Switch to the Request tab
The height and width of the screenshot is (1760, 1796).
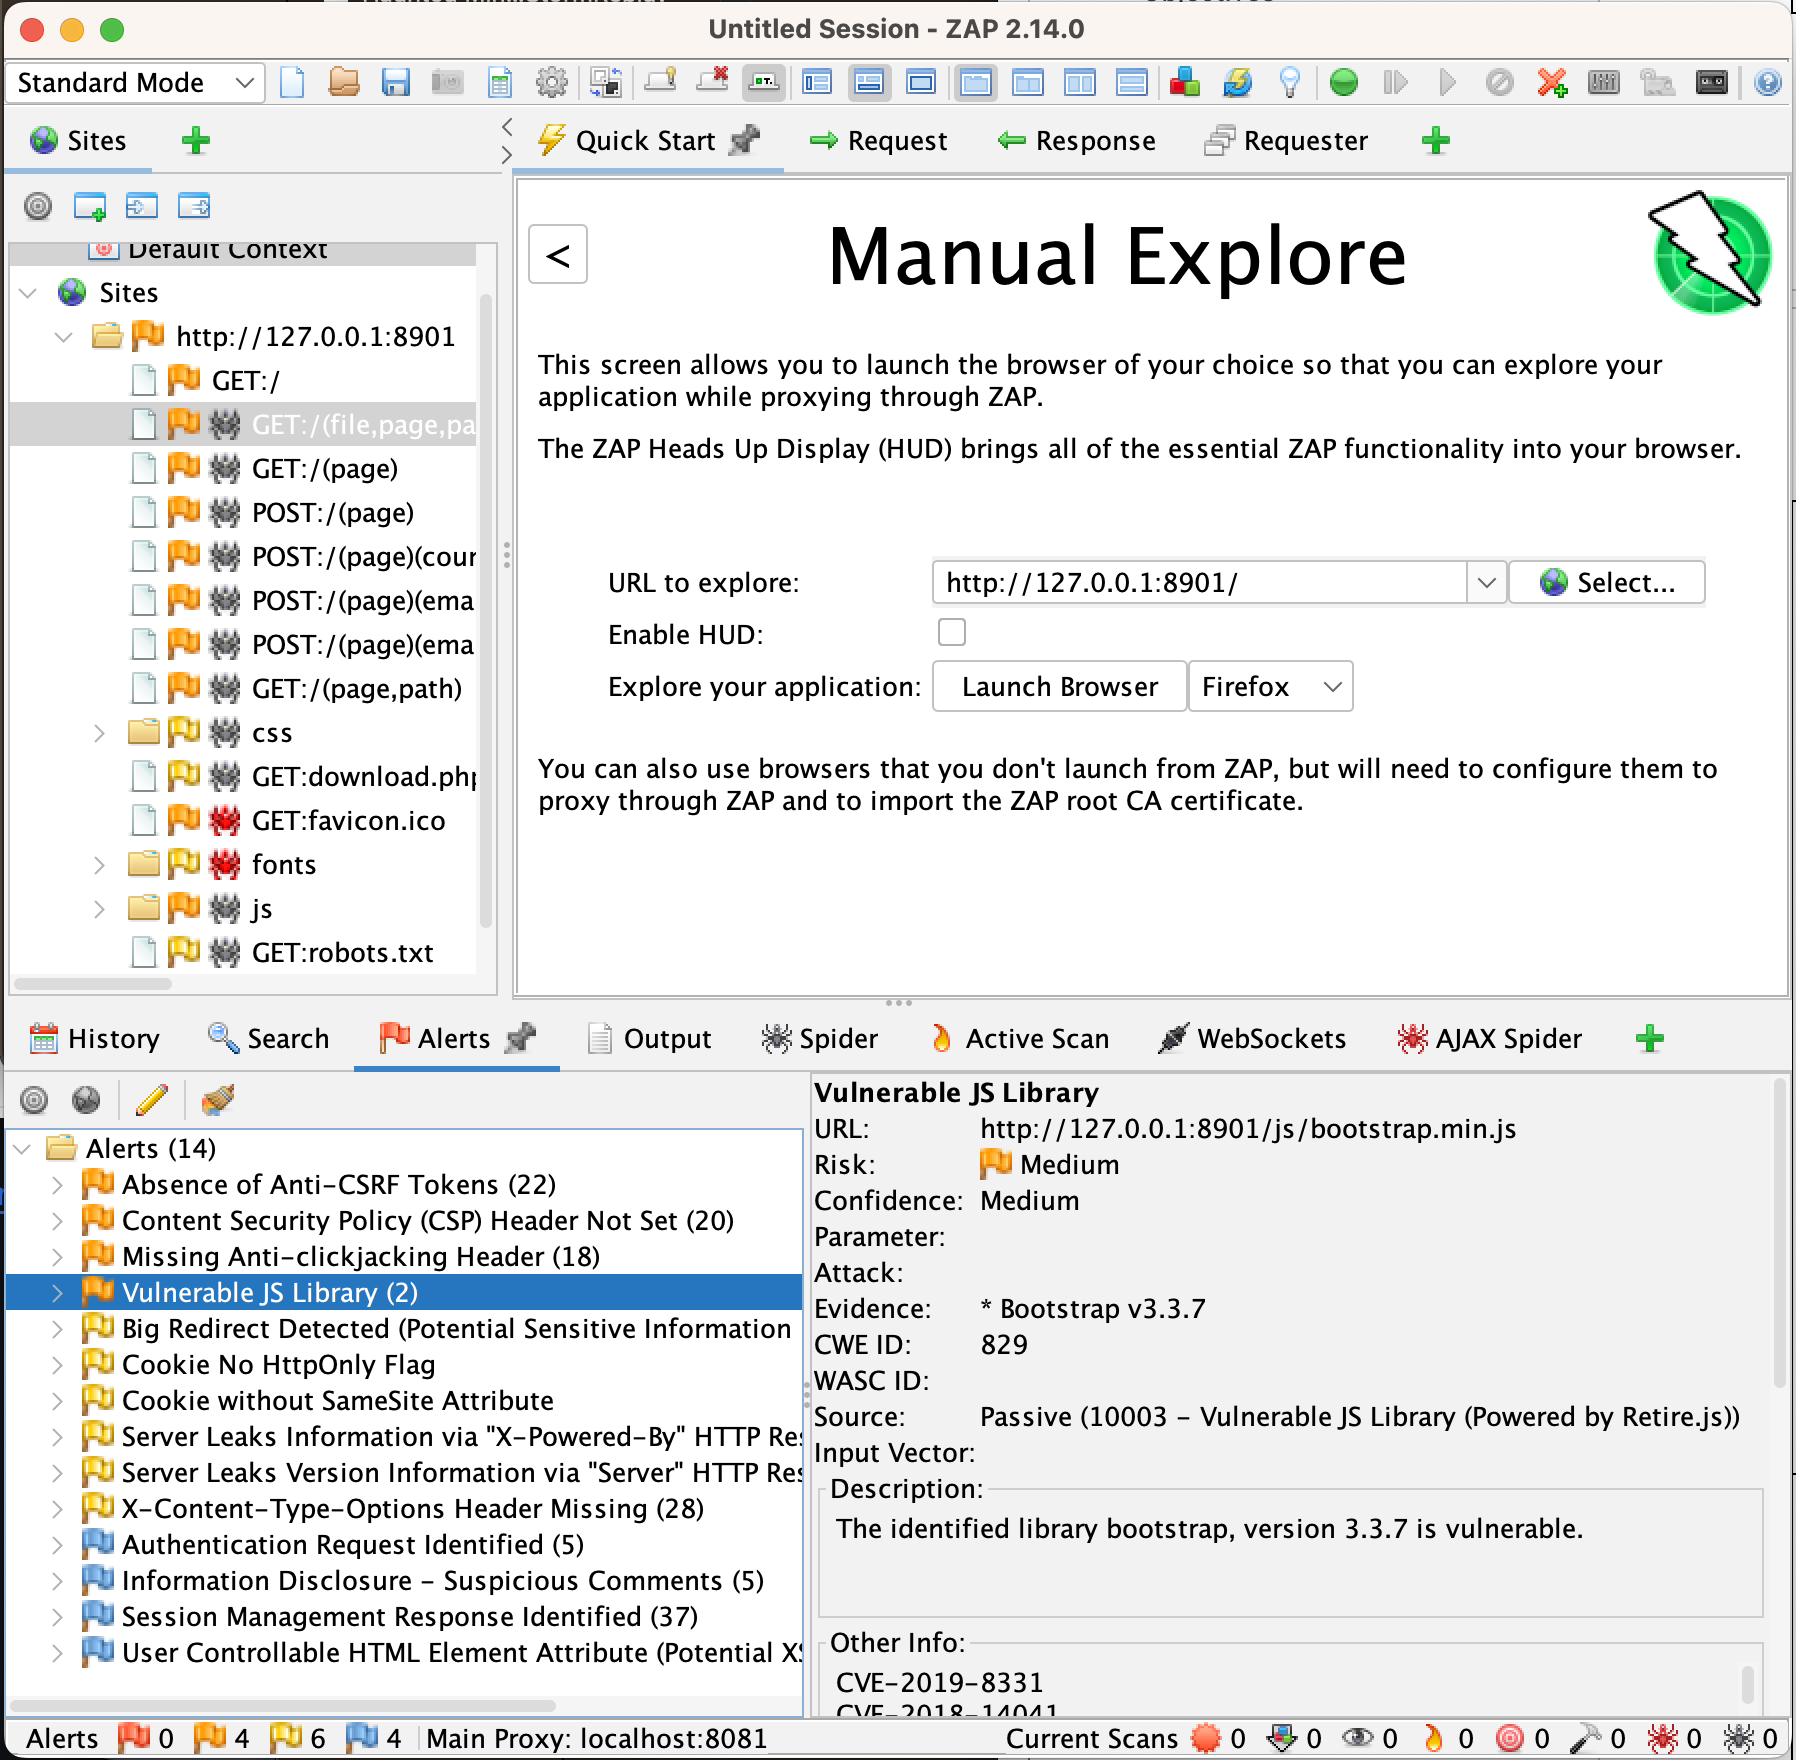878,140
